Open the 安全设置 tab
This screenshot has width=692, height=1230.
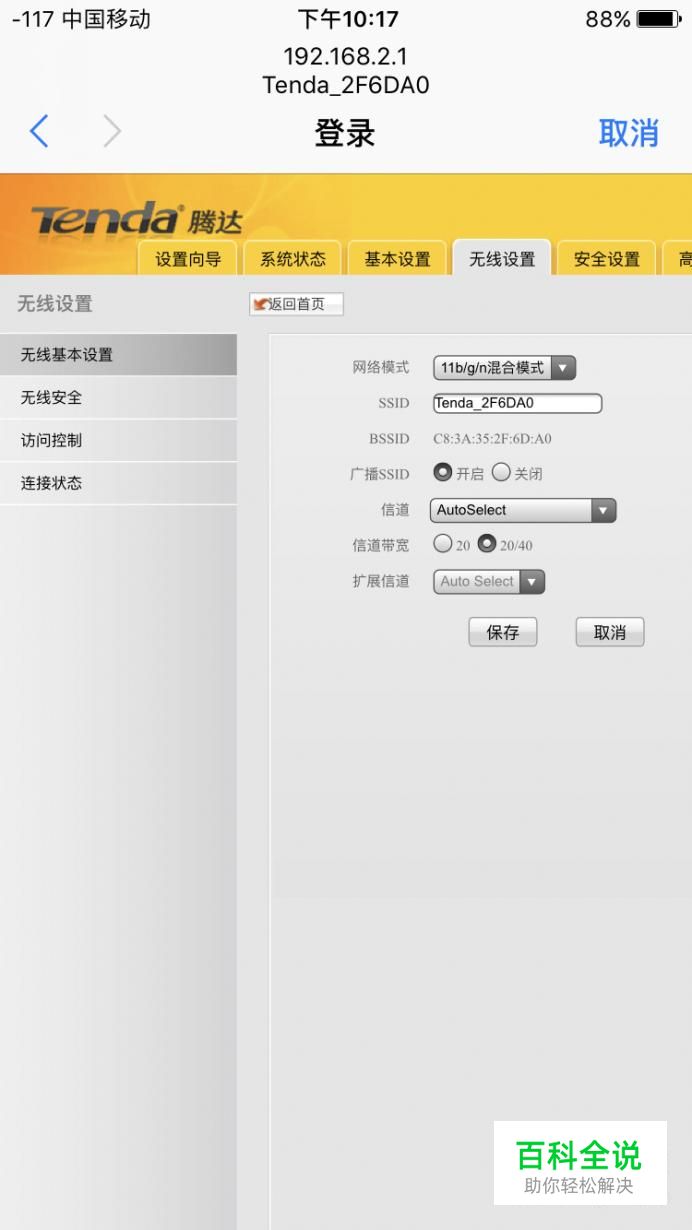(x=606, y=259)
